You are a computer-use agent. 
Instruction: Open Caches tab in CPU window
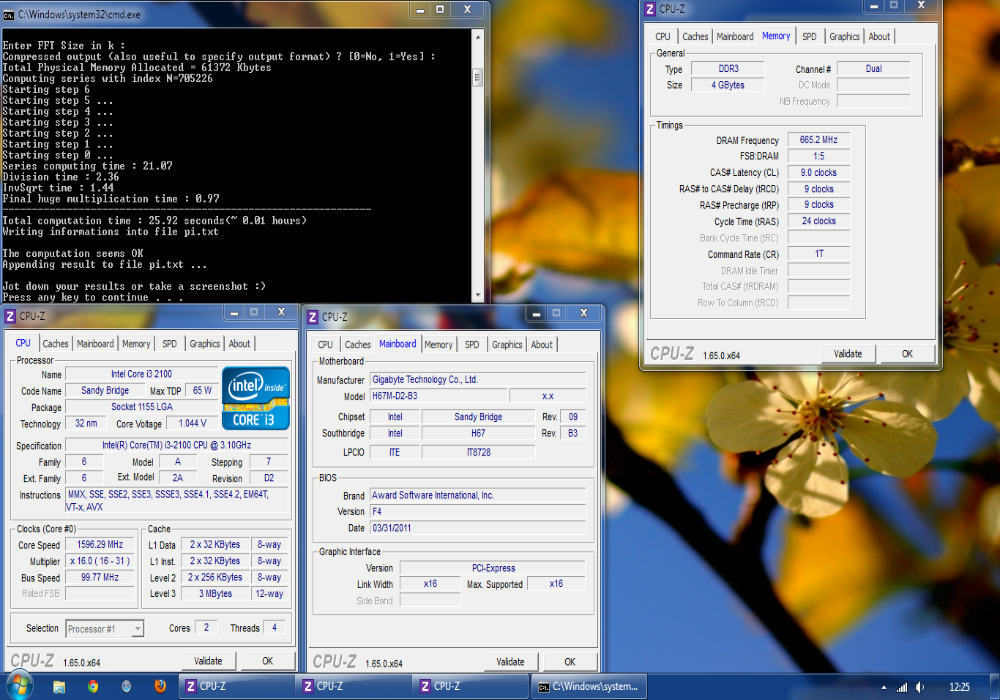[x=55, y=344]
